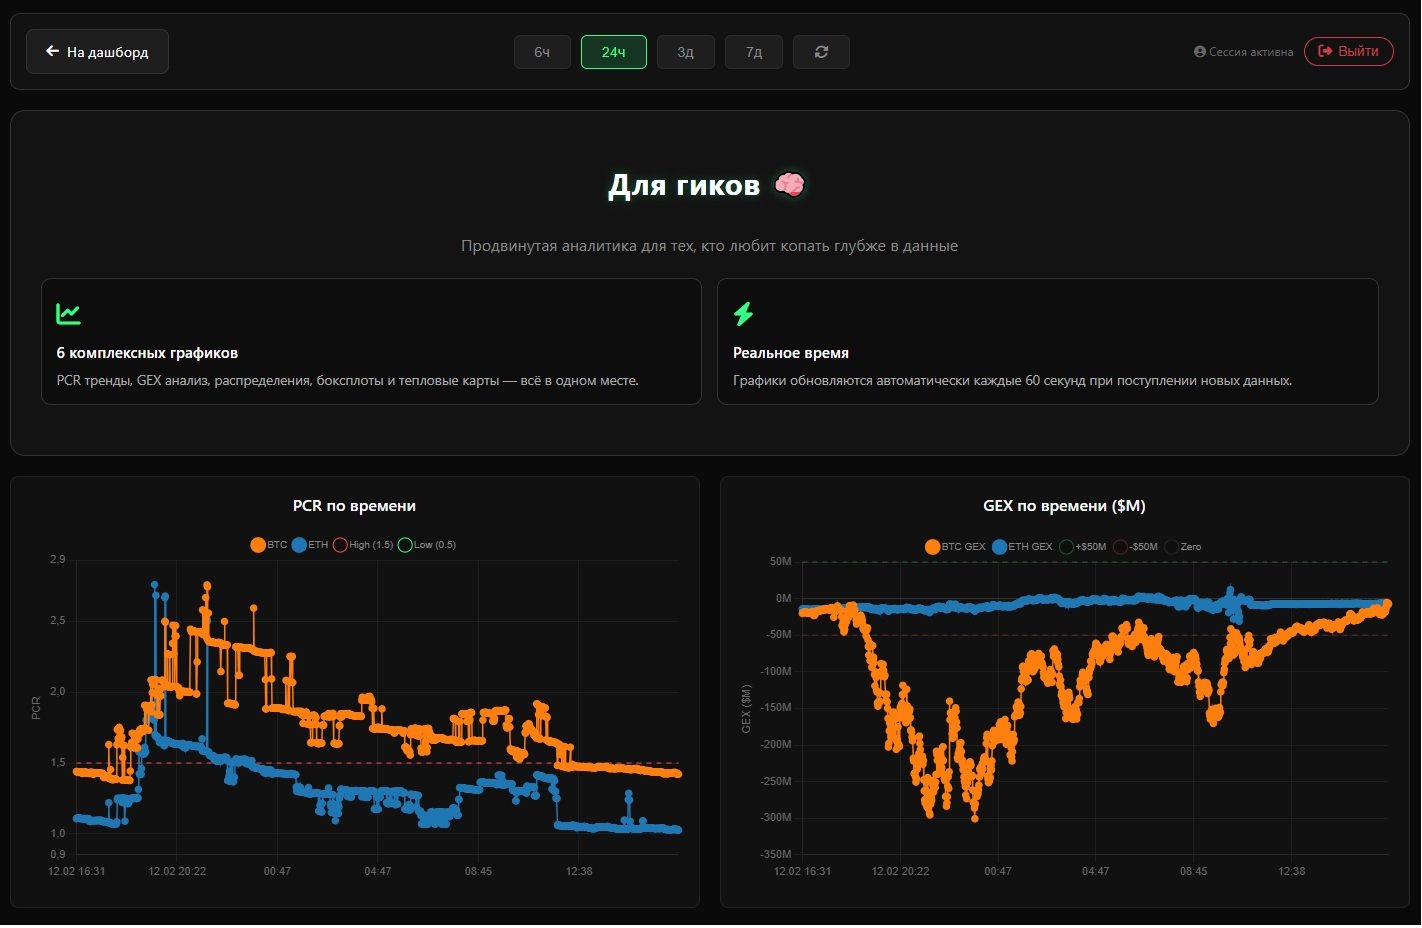Screen dimensions: 1422x928
Task: Click the lightning bolt icon
Action: coord(743,314)
